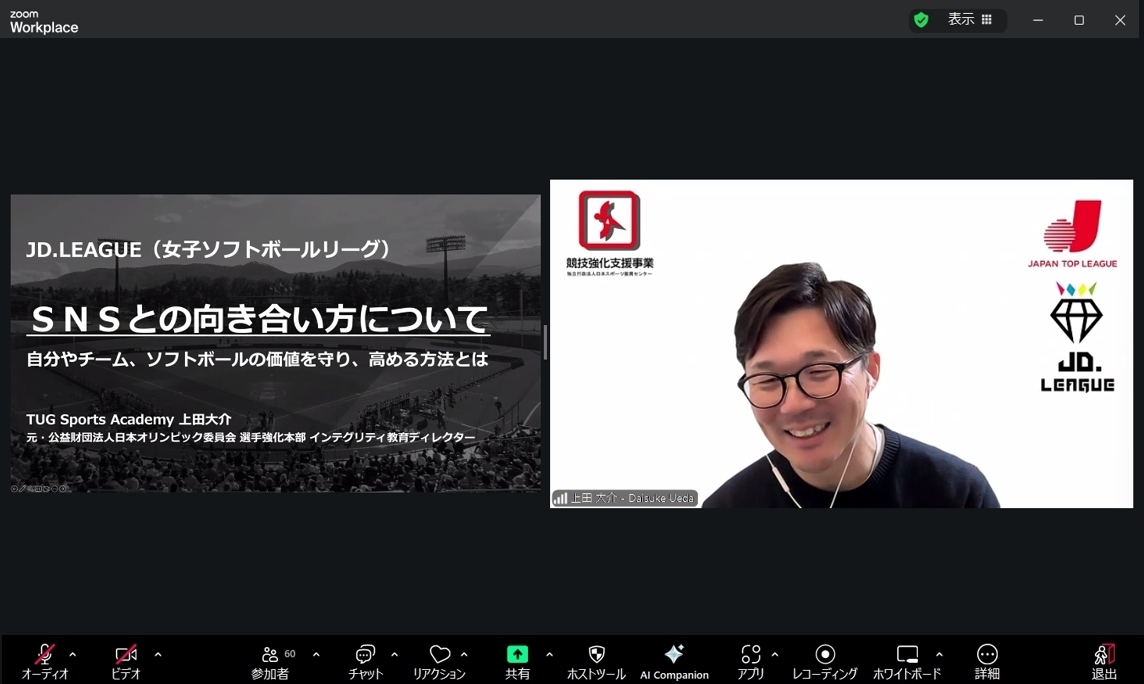Viewport: 1144px width, 684px height.
Task: Expand participants options caret beside 参加者
Action: click(316, 655)
